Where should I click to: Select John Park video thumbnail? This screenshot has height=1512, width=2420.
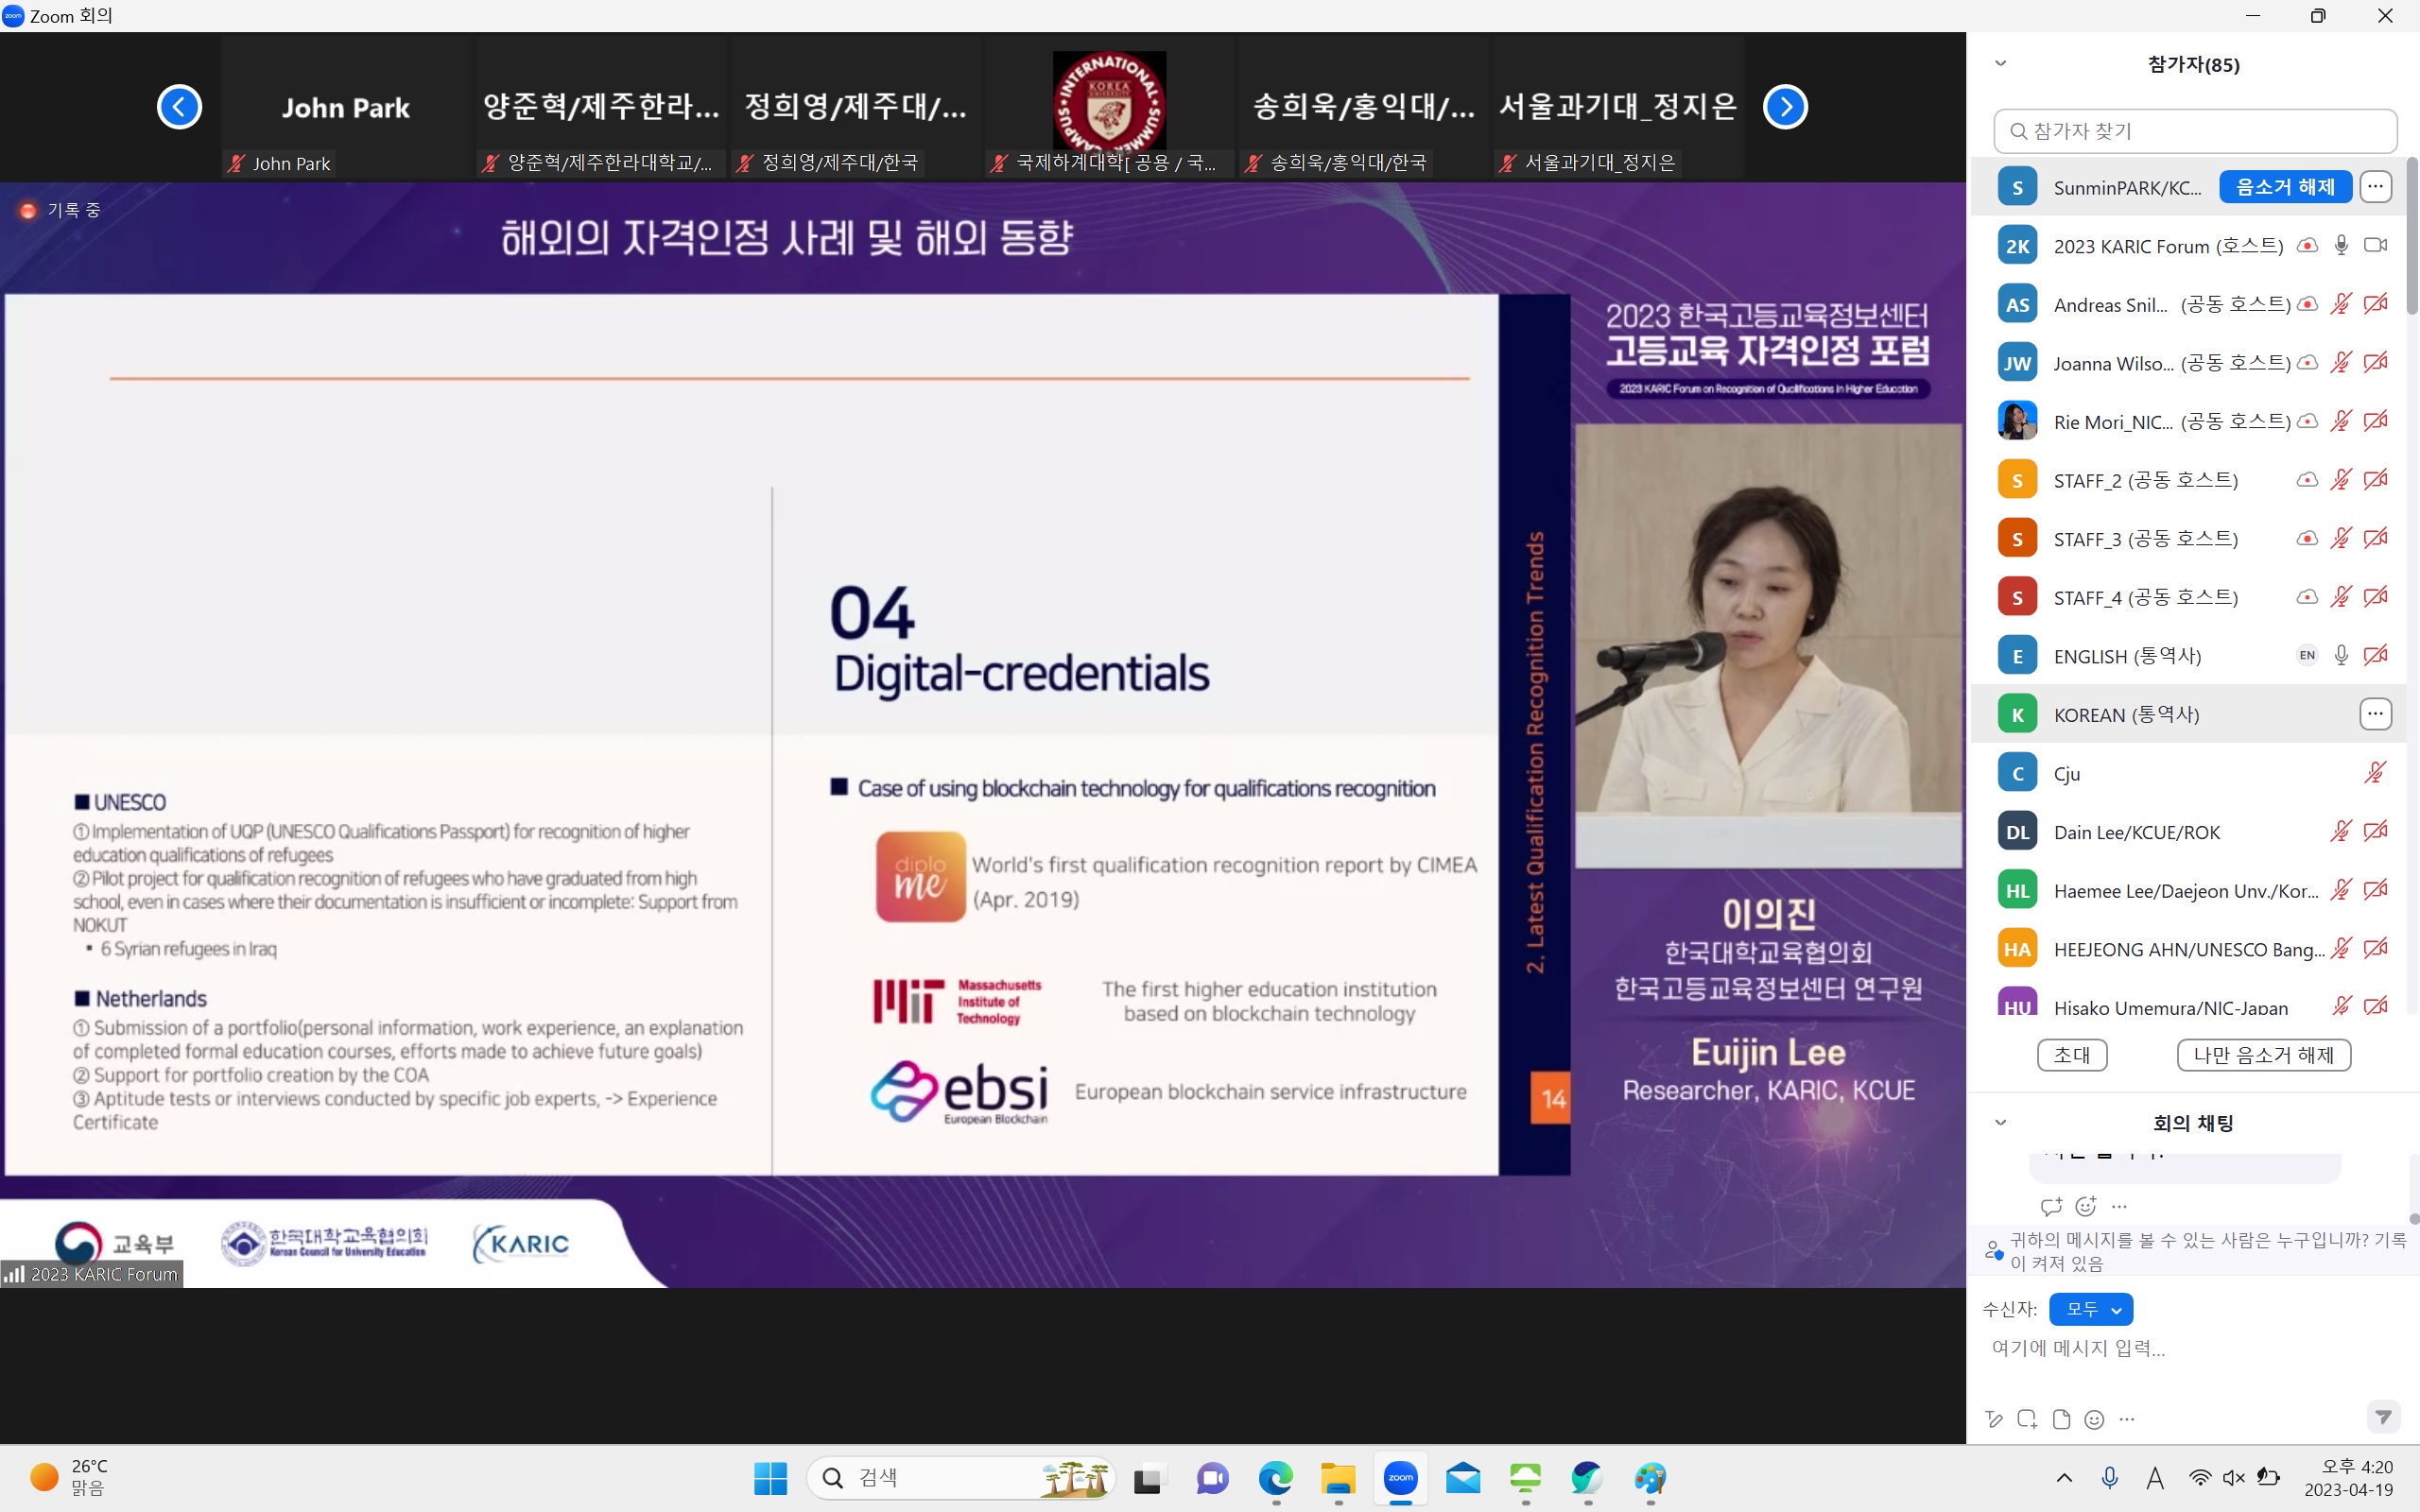tap(346, 107)
